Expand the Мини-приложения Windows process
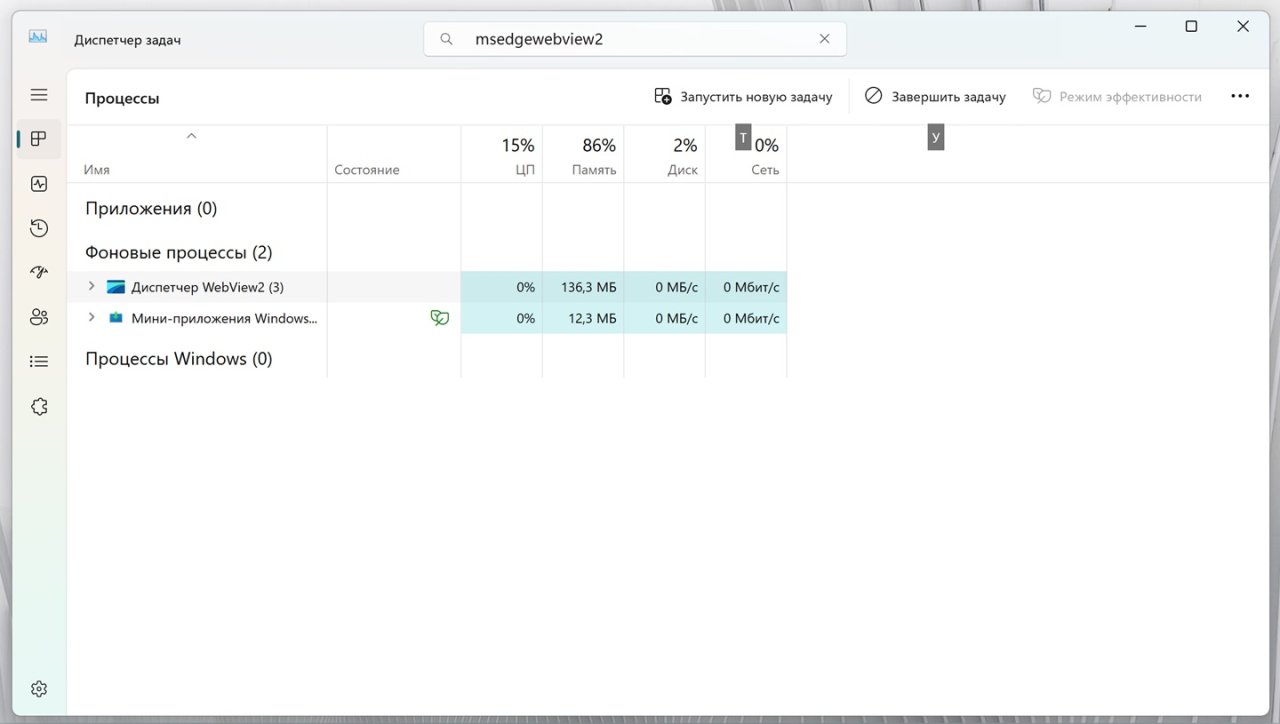The width and height of the screenshot is (1280, 724). (90, 317)
